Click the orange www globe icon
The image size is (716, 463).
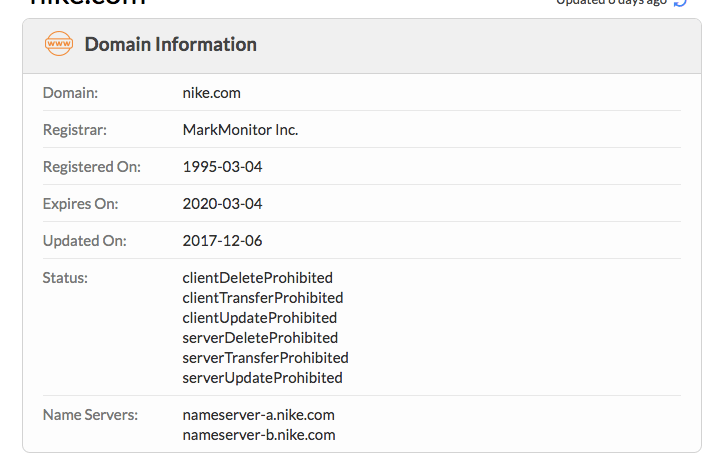[x=58, y=44]
